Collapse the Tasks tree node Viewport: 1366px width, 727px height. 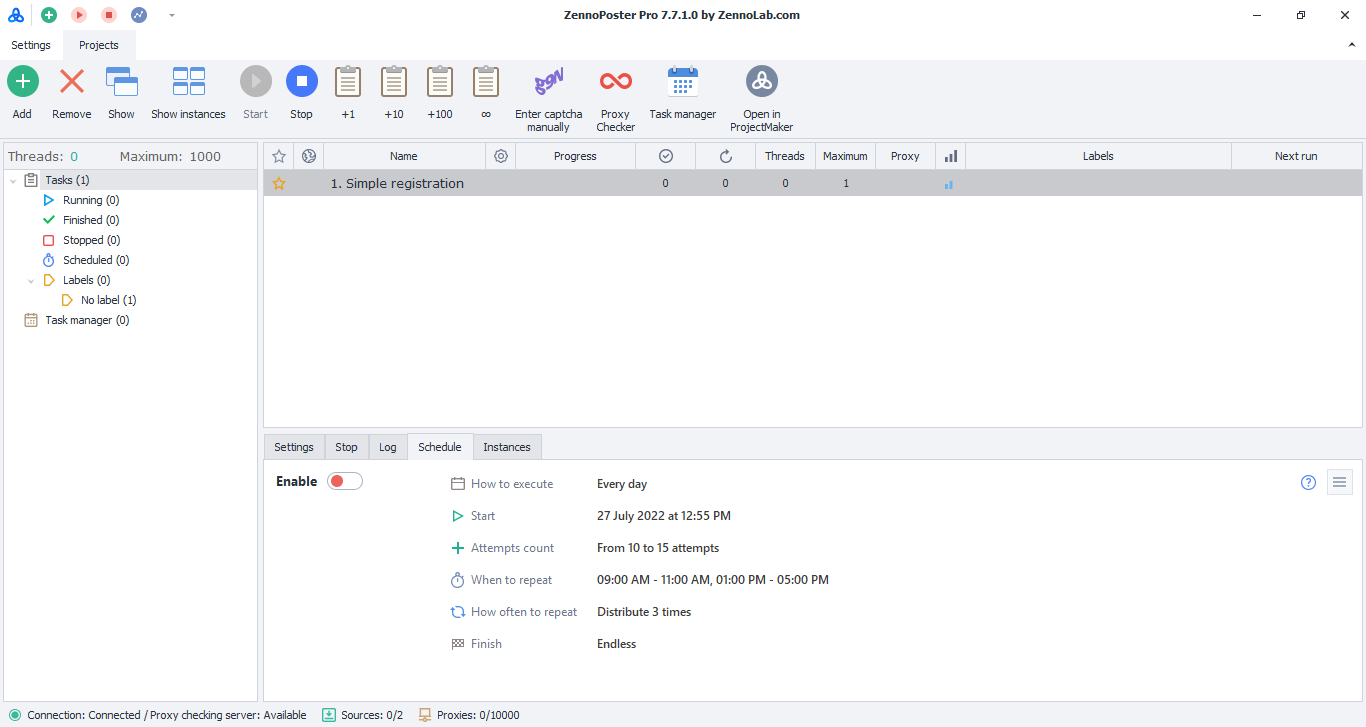pos(13,181)
